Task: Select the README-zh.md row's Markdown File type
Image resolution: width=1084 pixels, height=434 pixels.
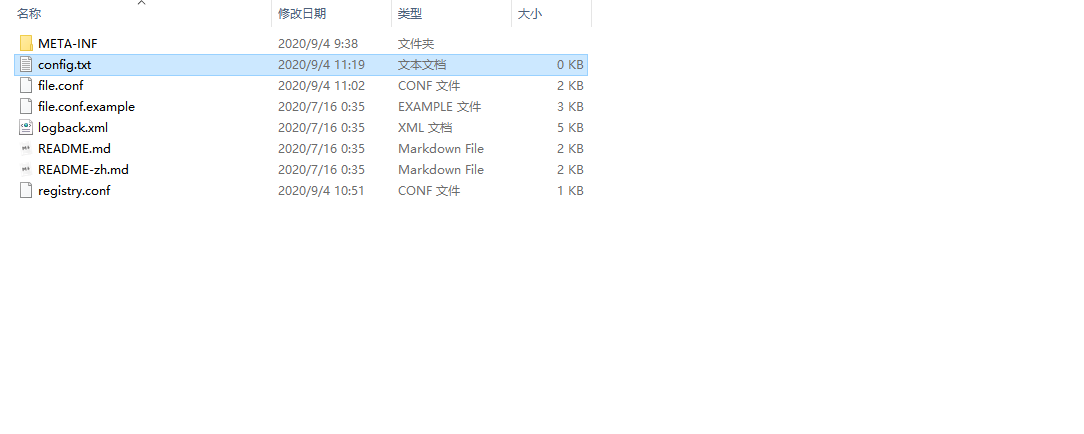Action: point(440,169)
